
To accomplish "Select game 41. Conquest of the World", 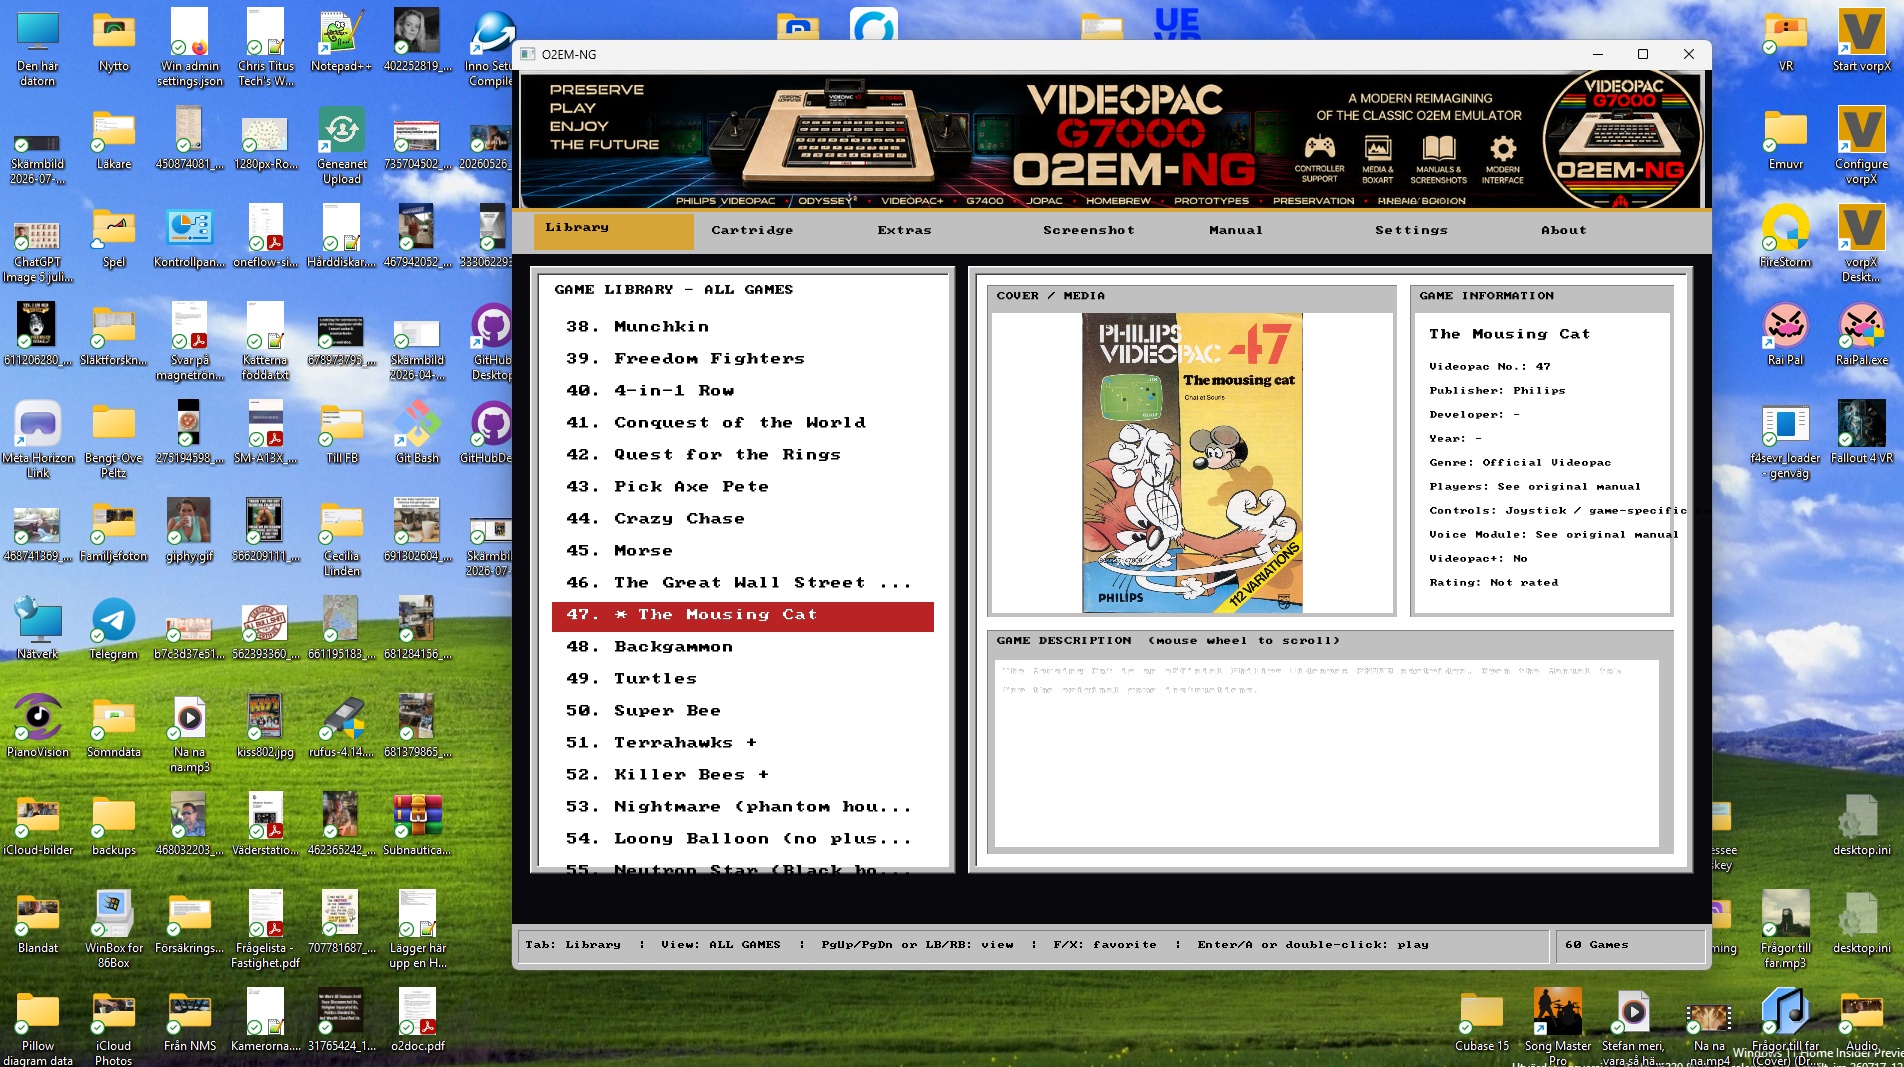I will coord(742,423).
